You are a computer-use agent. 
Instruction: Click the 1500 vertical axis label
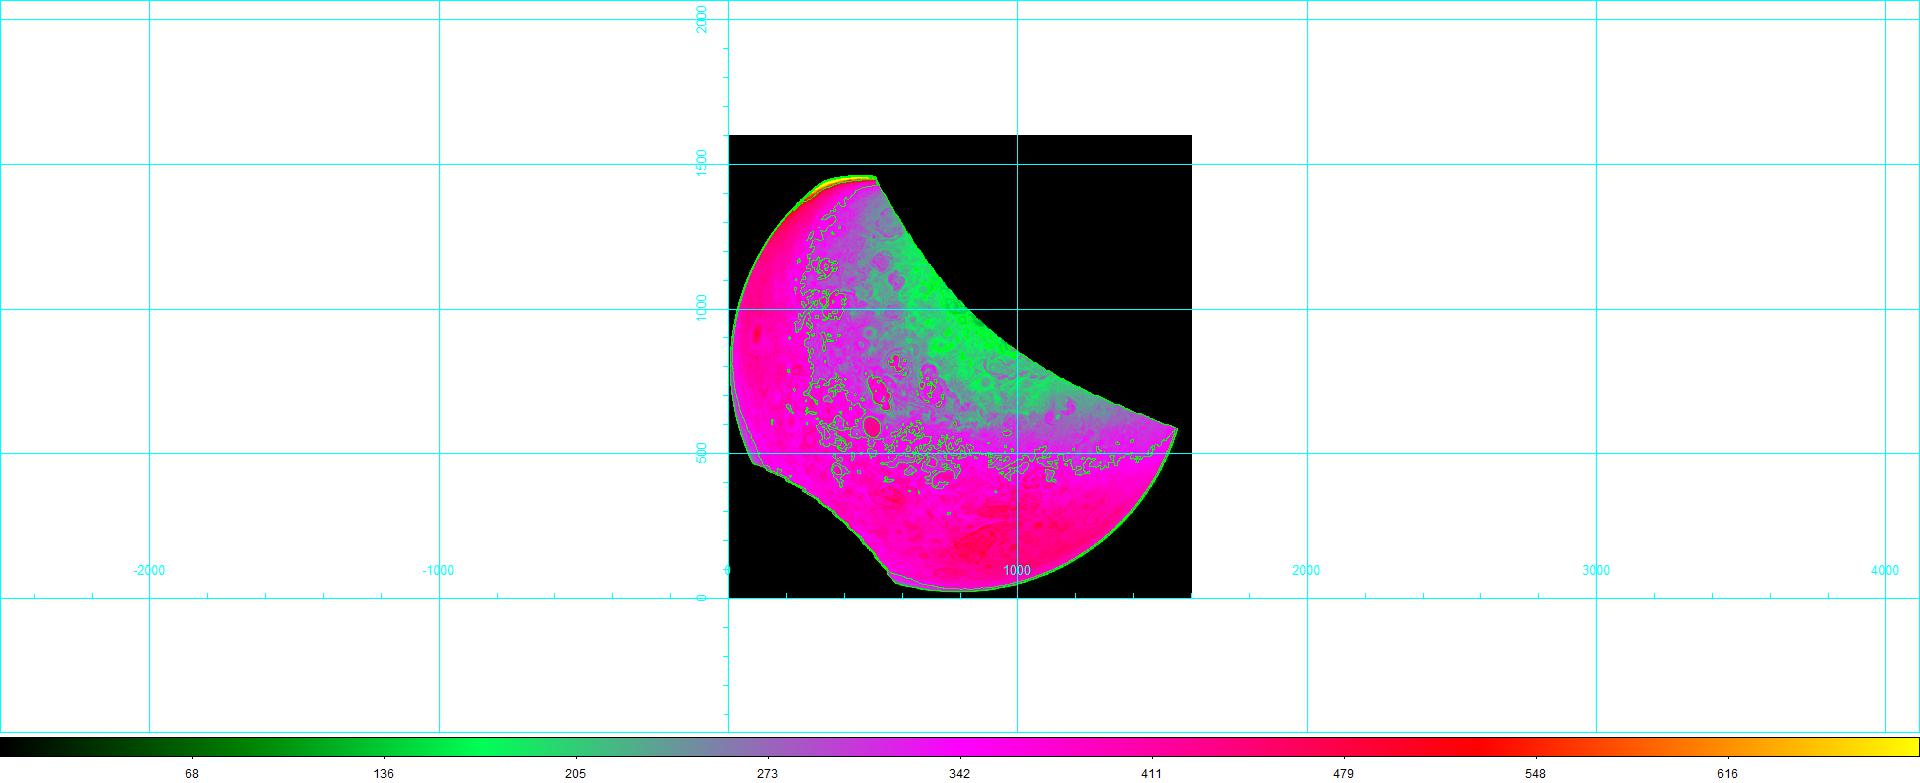702,164
